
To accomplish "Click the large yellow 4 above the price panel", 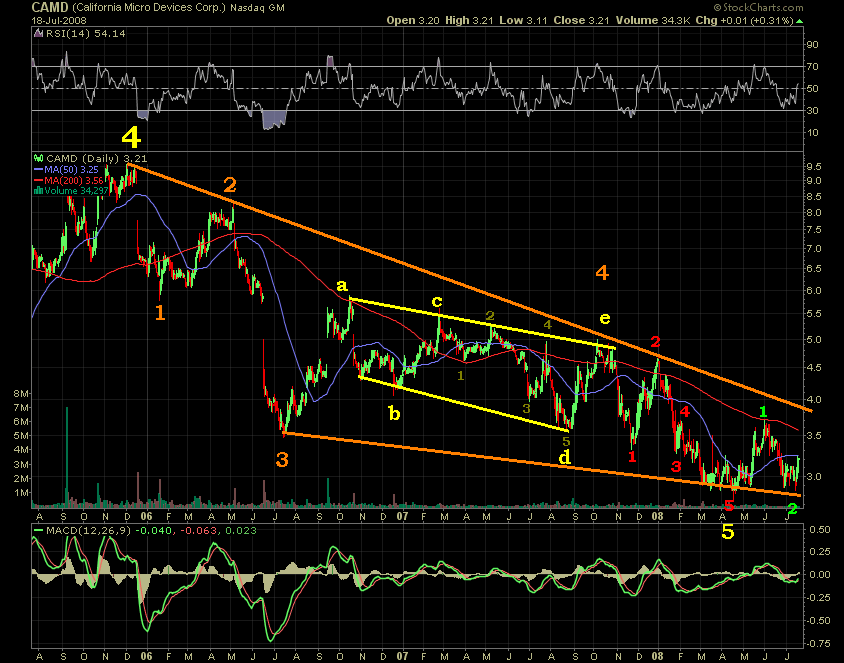I will coord(131,137).
